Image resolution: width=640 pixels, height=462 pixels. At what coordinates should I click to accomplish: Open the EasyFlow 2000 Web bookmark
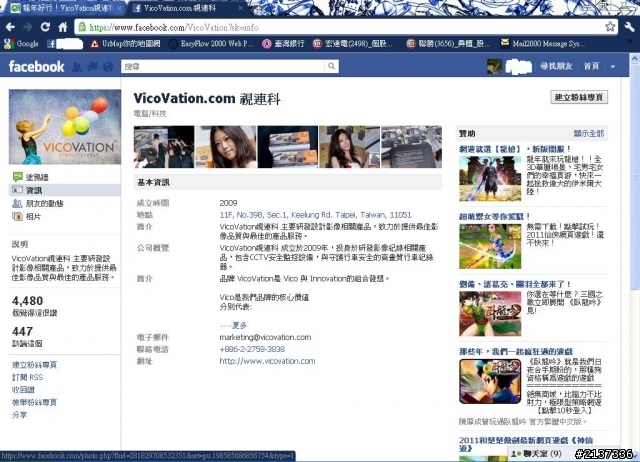coord(211,44)
